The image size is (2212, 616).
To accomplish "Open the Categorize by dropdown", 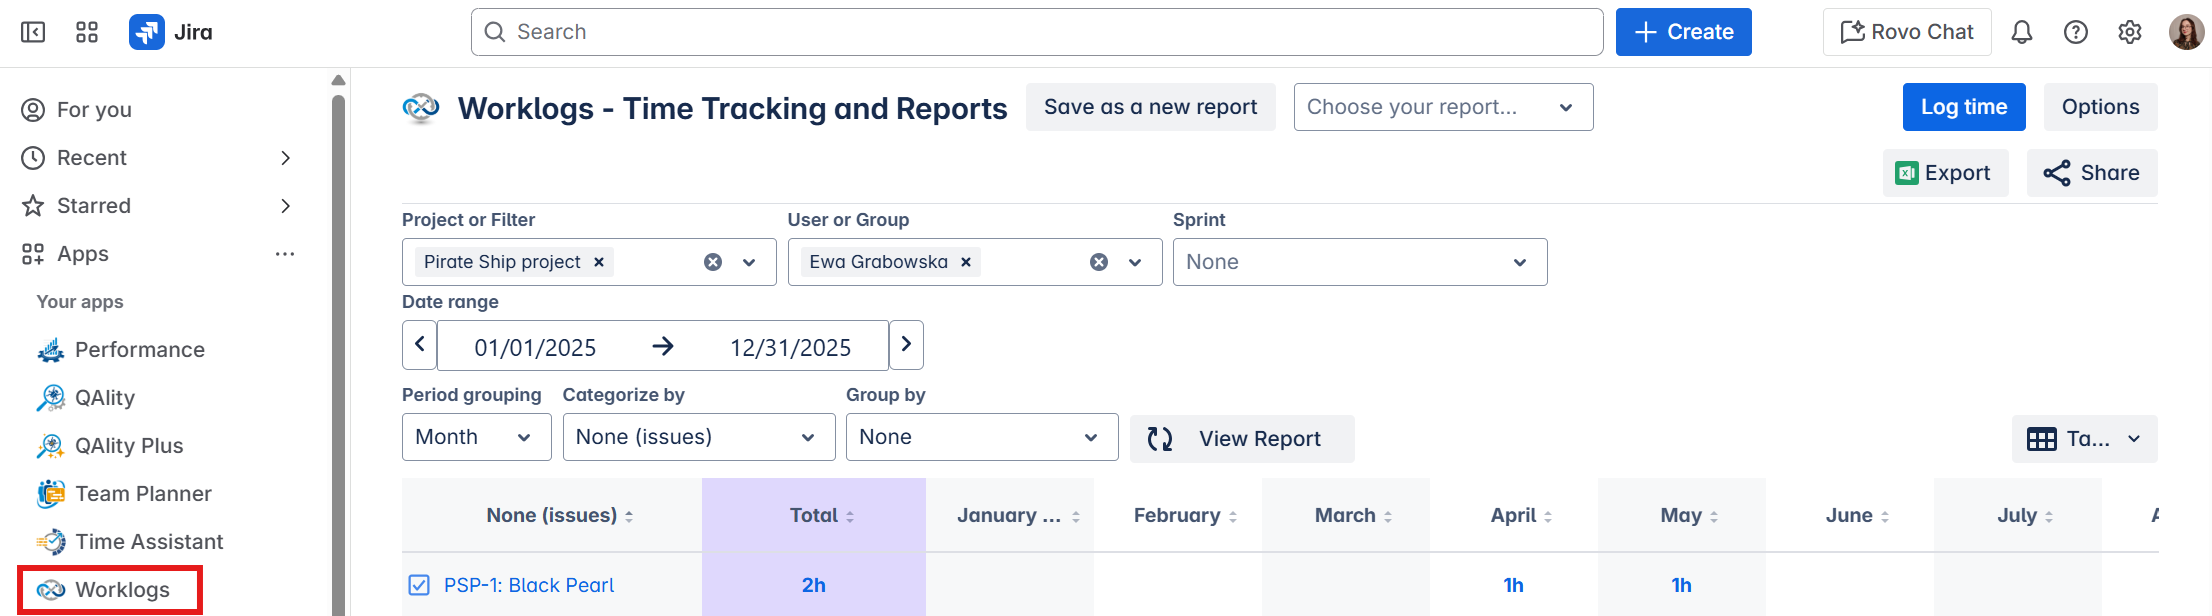I will coord(699,437).
